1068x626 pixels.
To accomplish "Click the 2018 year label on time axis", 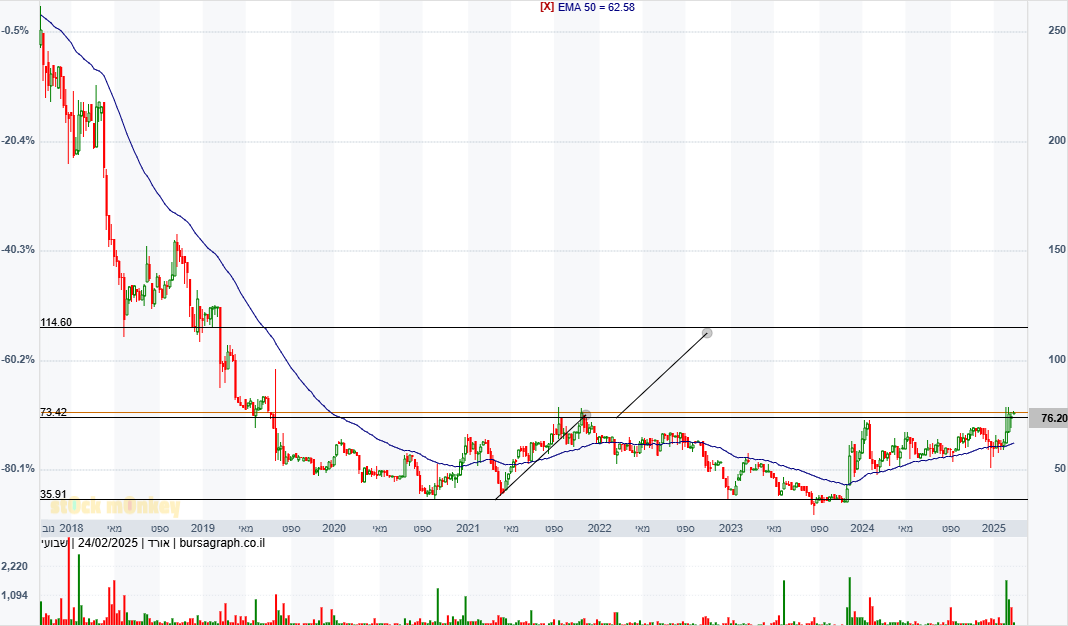I will [x=72, y=528].
